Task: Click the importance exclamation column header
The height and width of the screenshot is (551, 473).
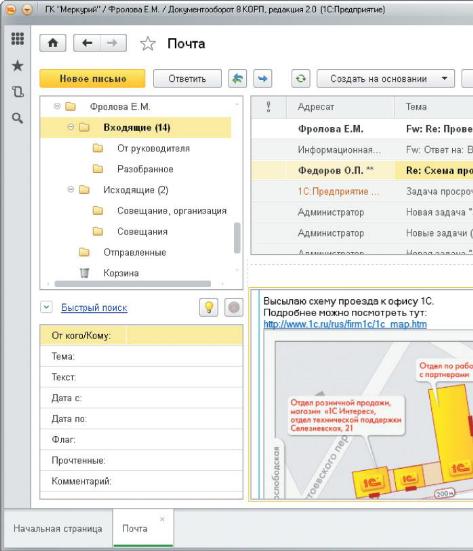Action: [x=268, y=106]
